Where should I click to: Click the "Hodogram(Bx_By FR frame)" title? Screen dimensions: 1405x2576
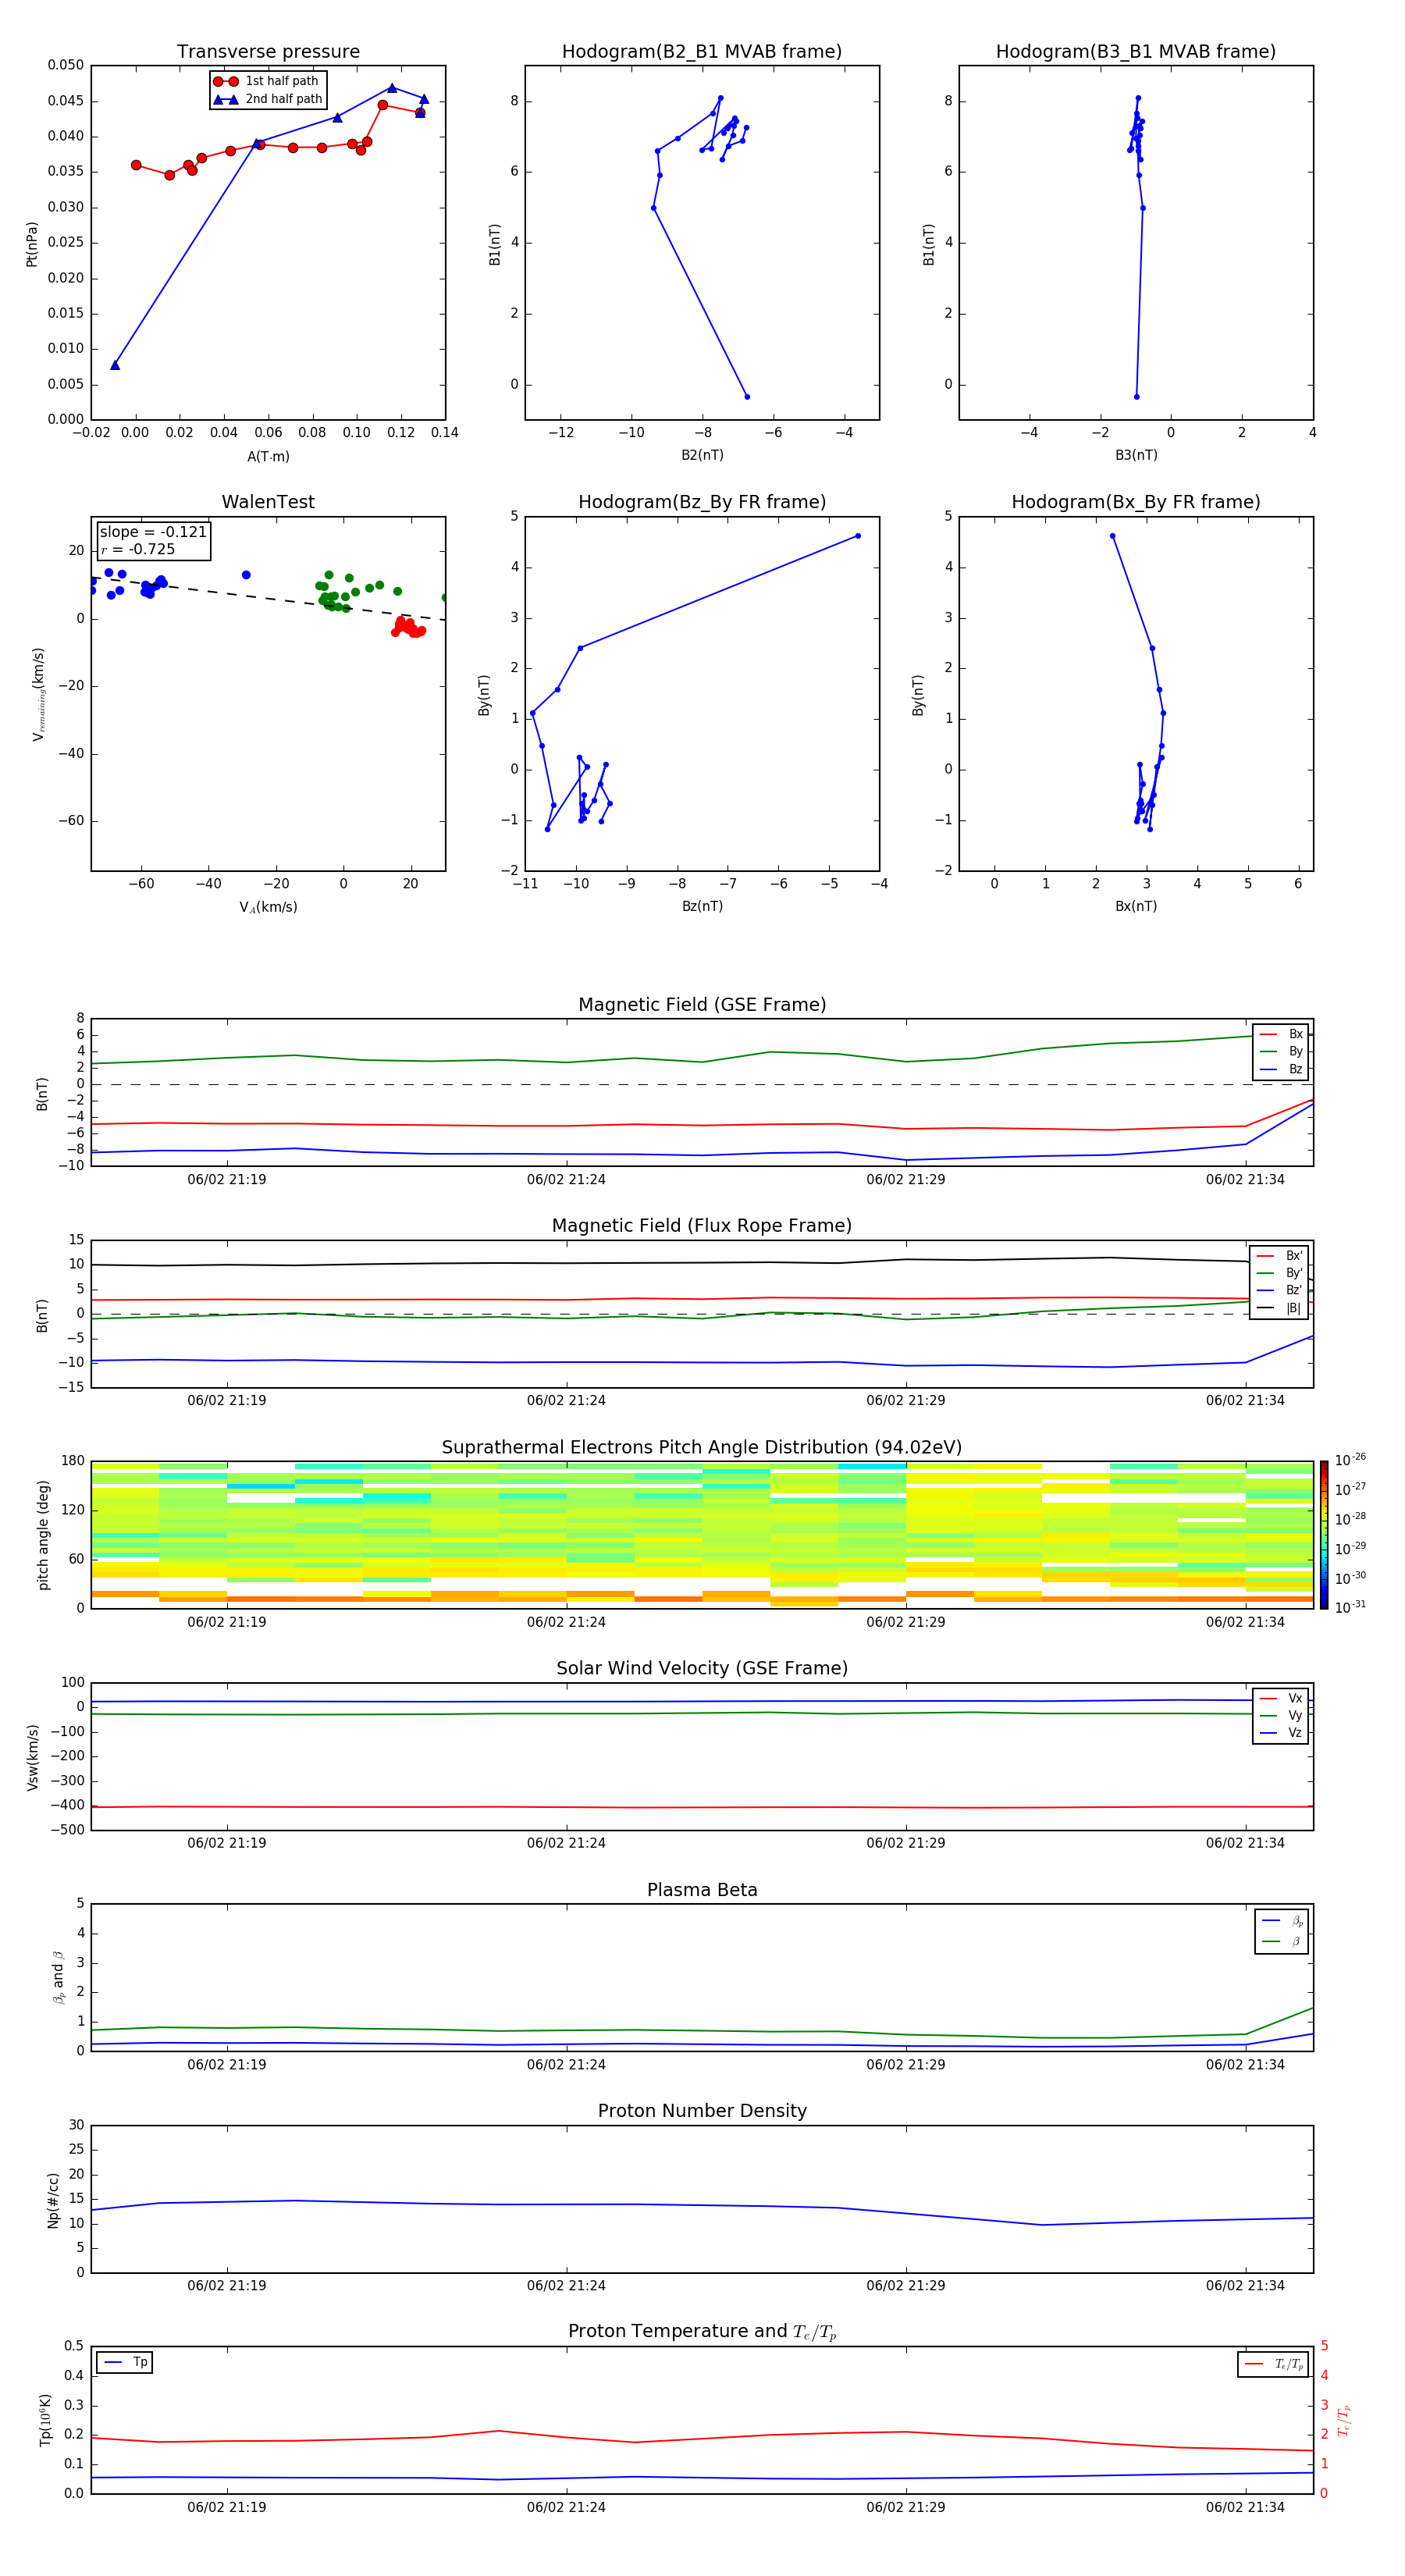pyautogui.click(x=1136, y=502)
